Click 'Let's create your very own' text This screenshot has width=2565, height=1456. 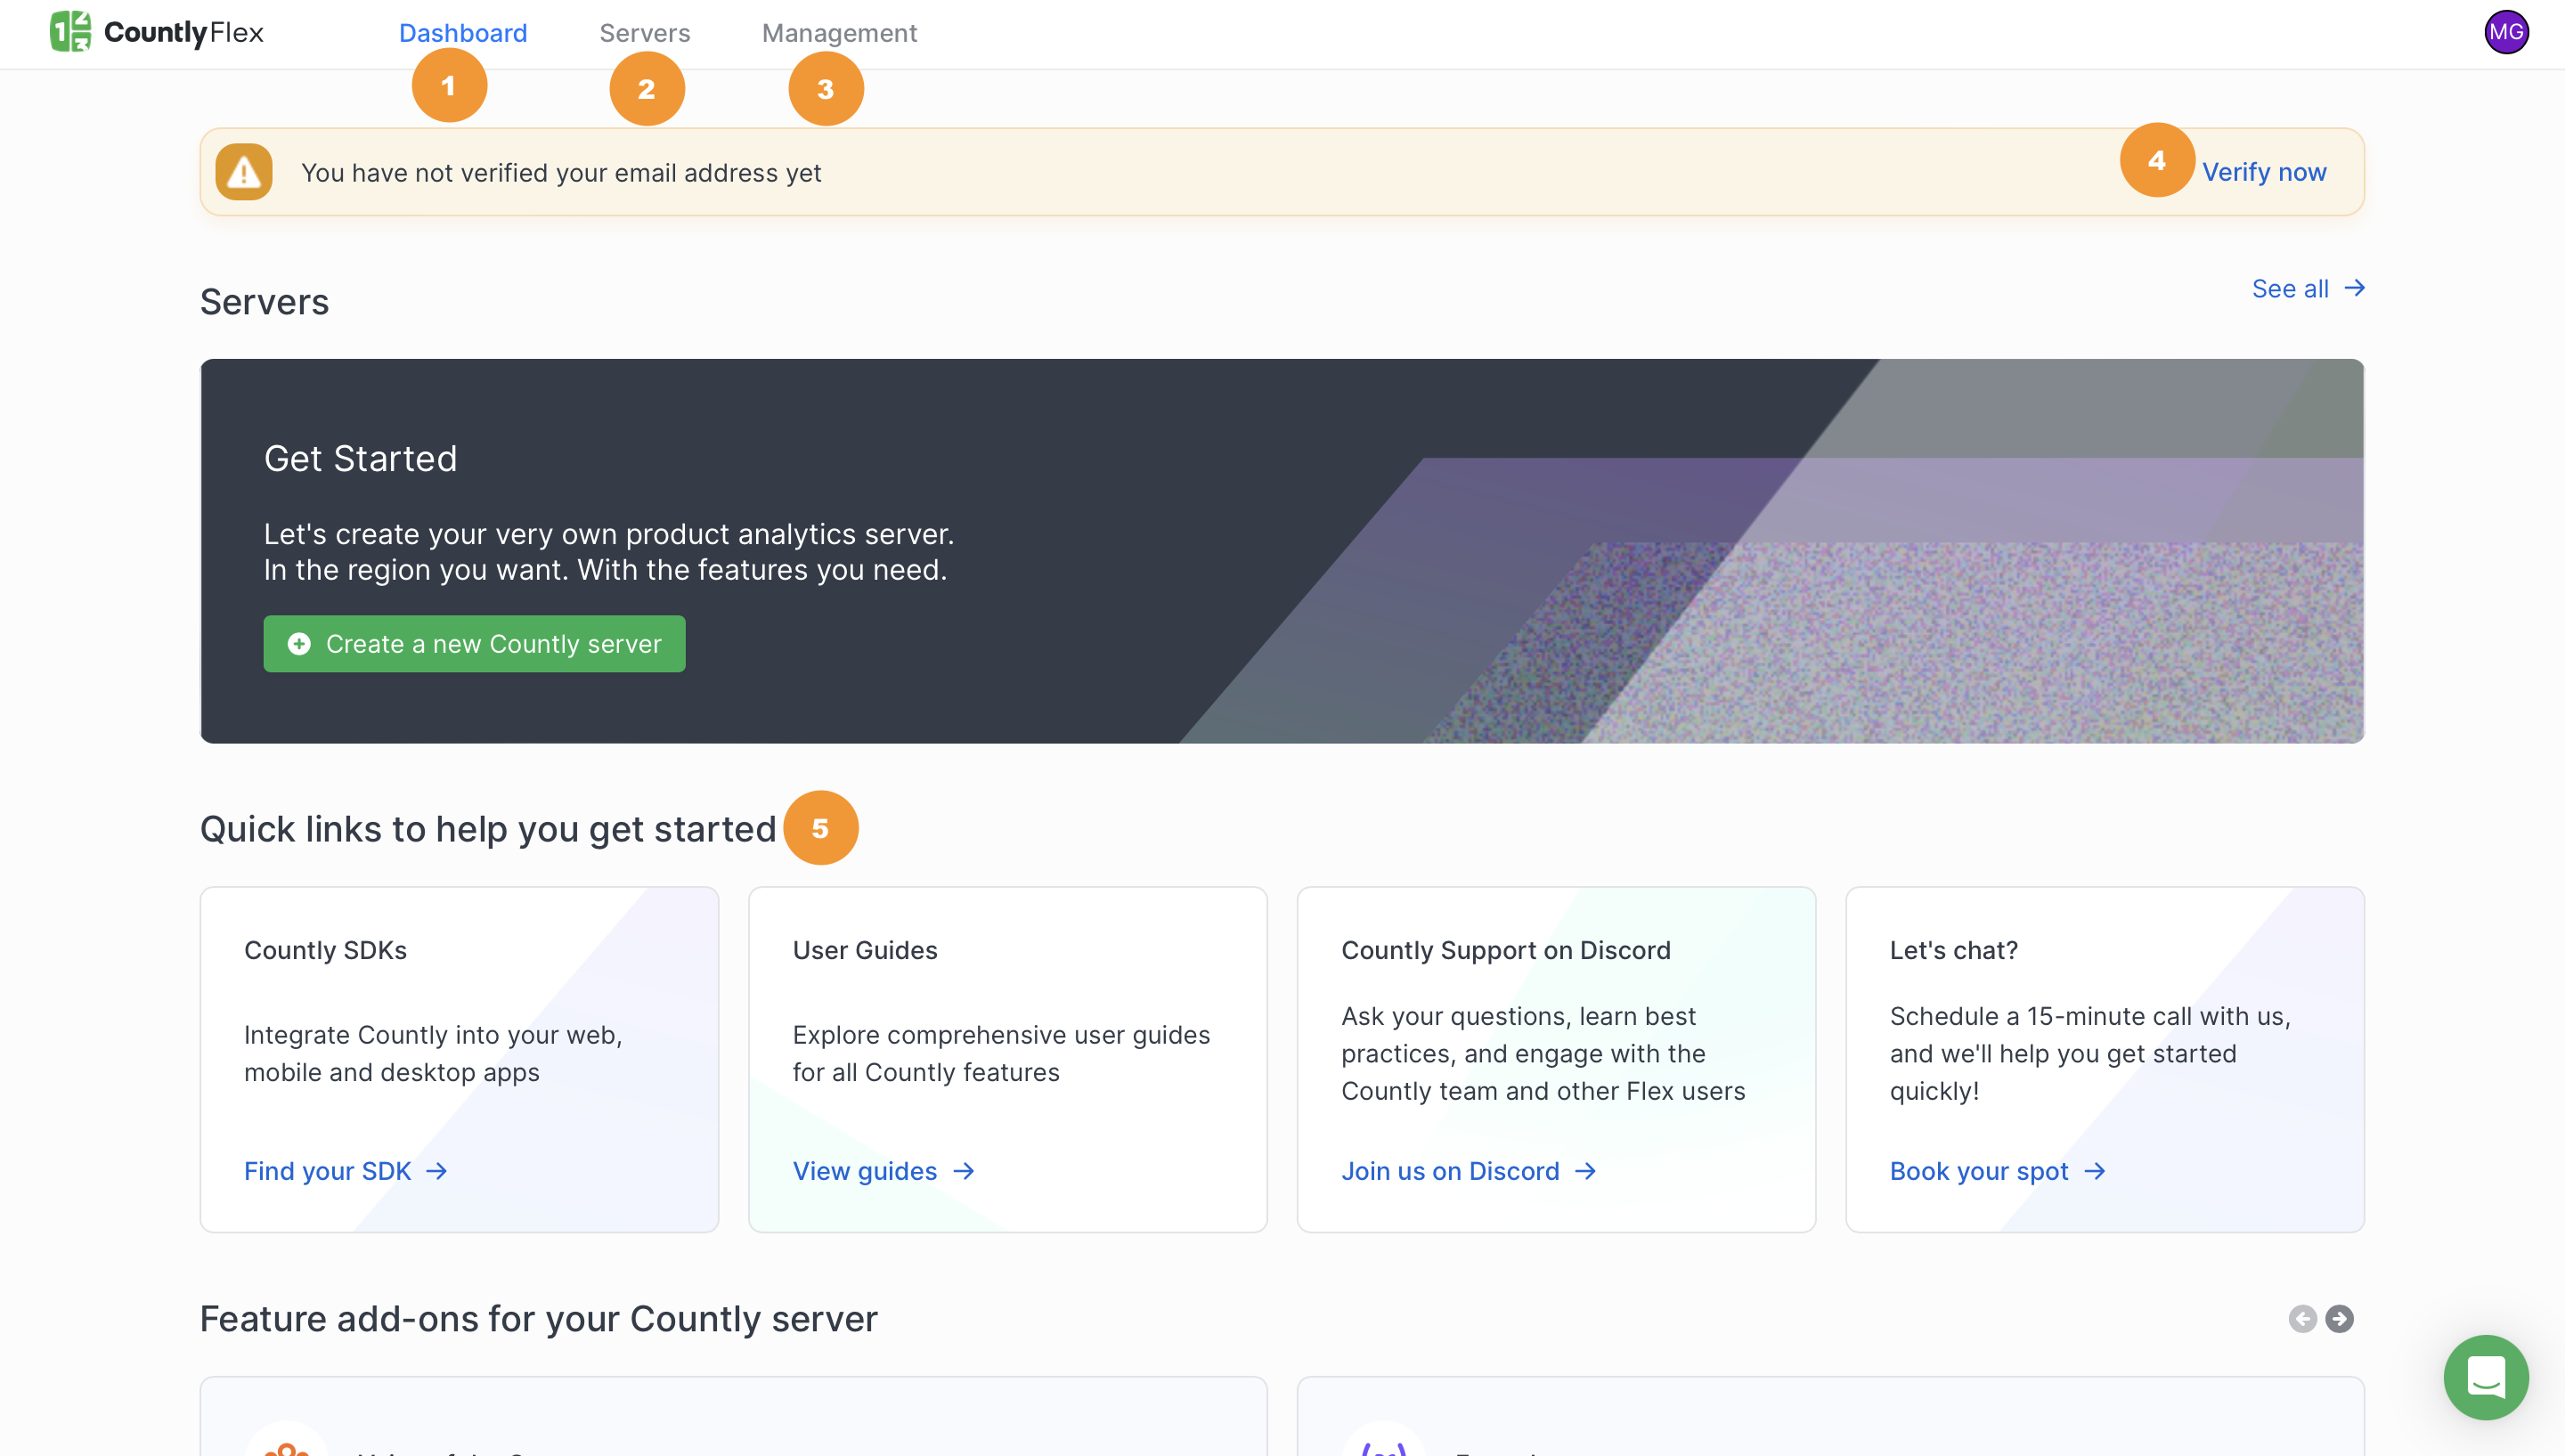coord(609,552)
